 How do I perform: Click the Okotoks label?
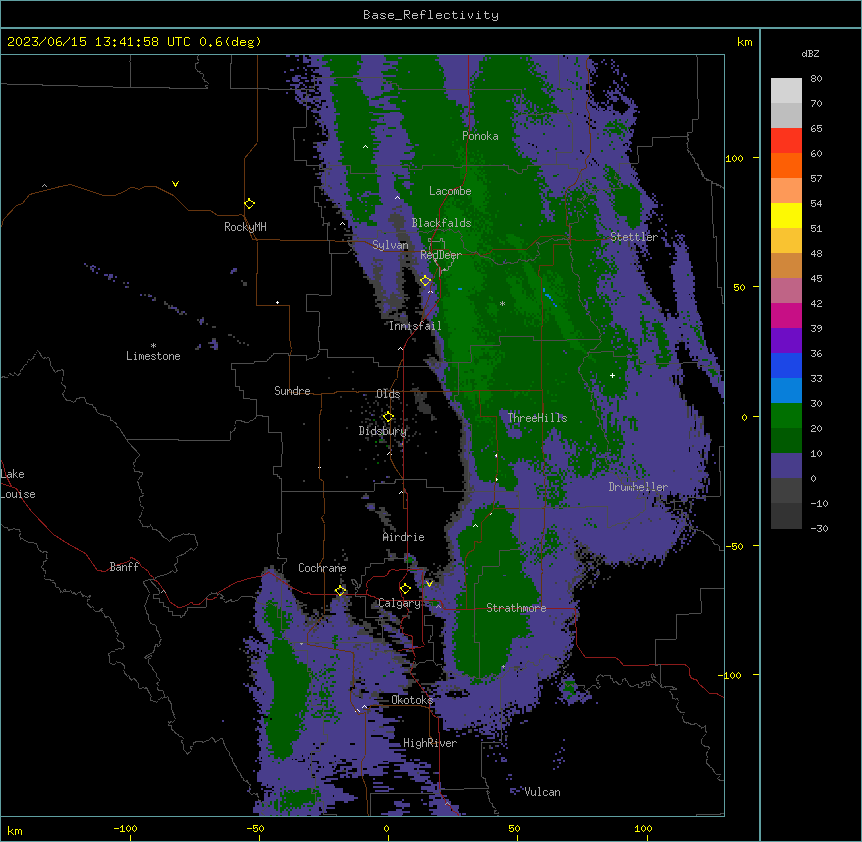click(x=412, y=700)
